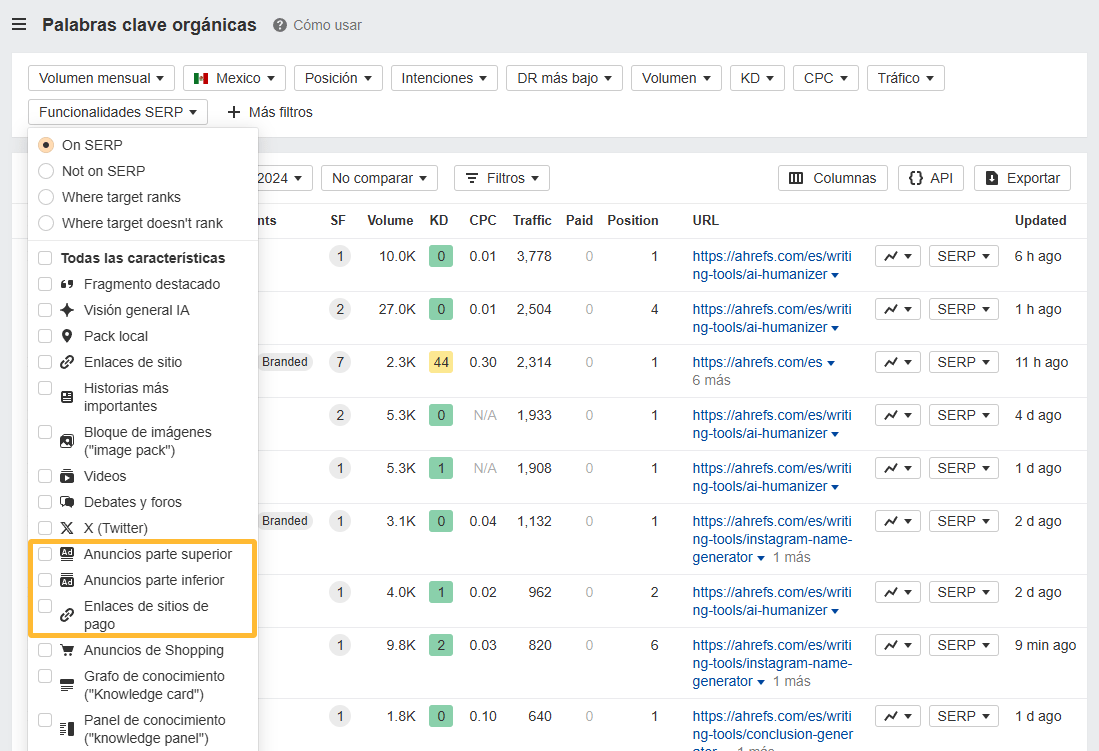Click the Pack local pin icon
This screenshot has height=751, width=1099.
[67, 336]
